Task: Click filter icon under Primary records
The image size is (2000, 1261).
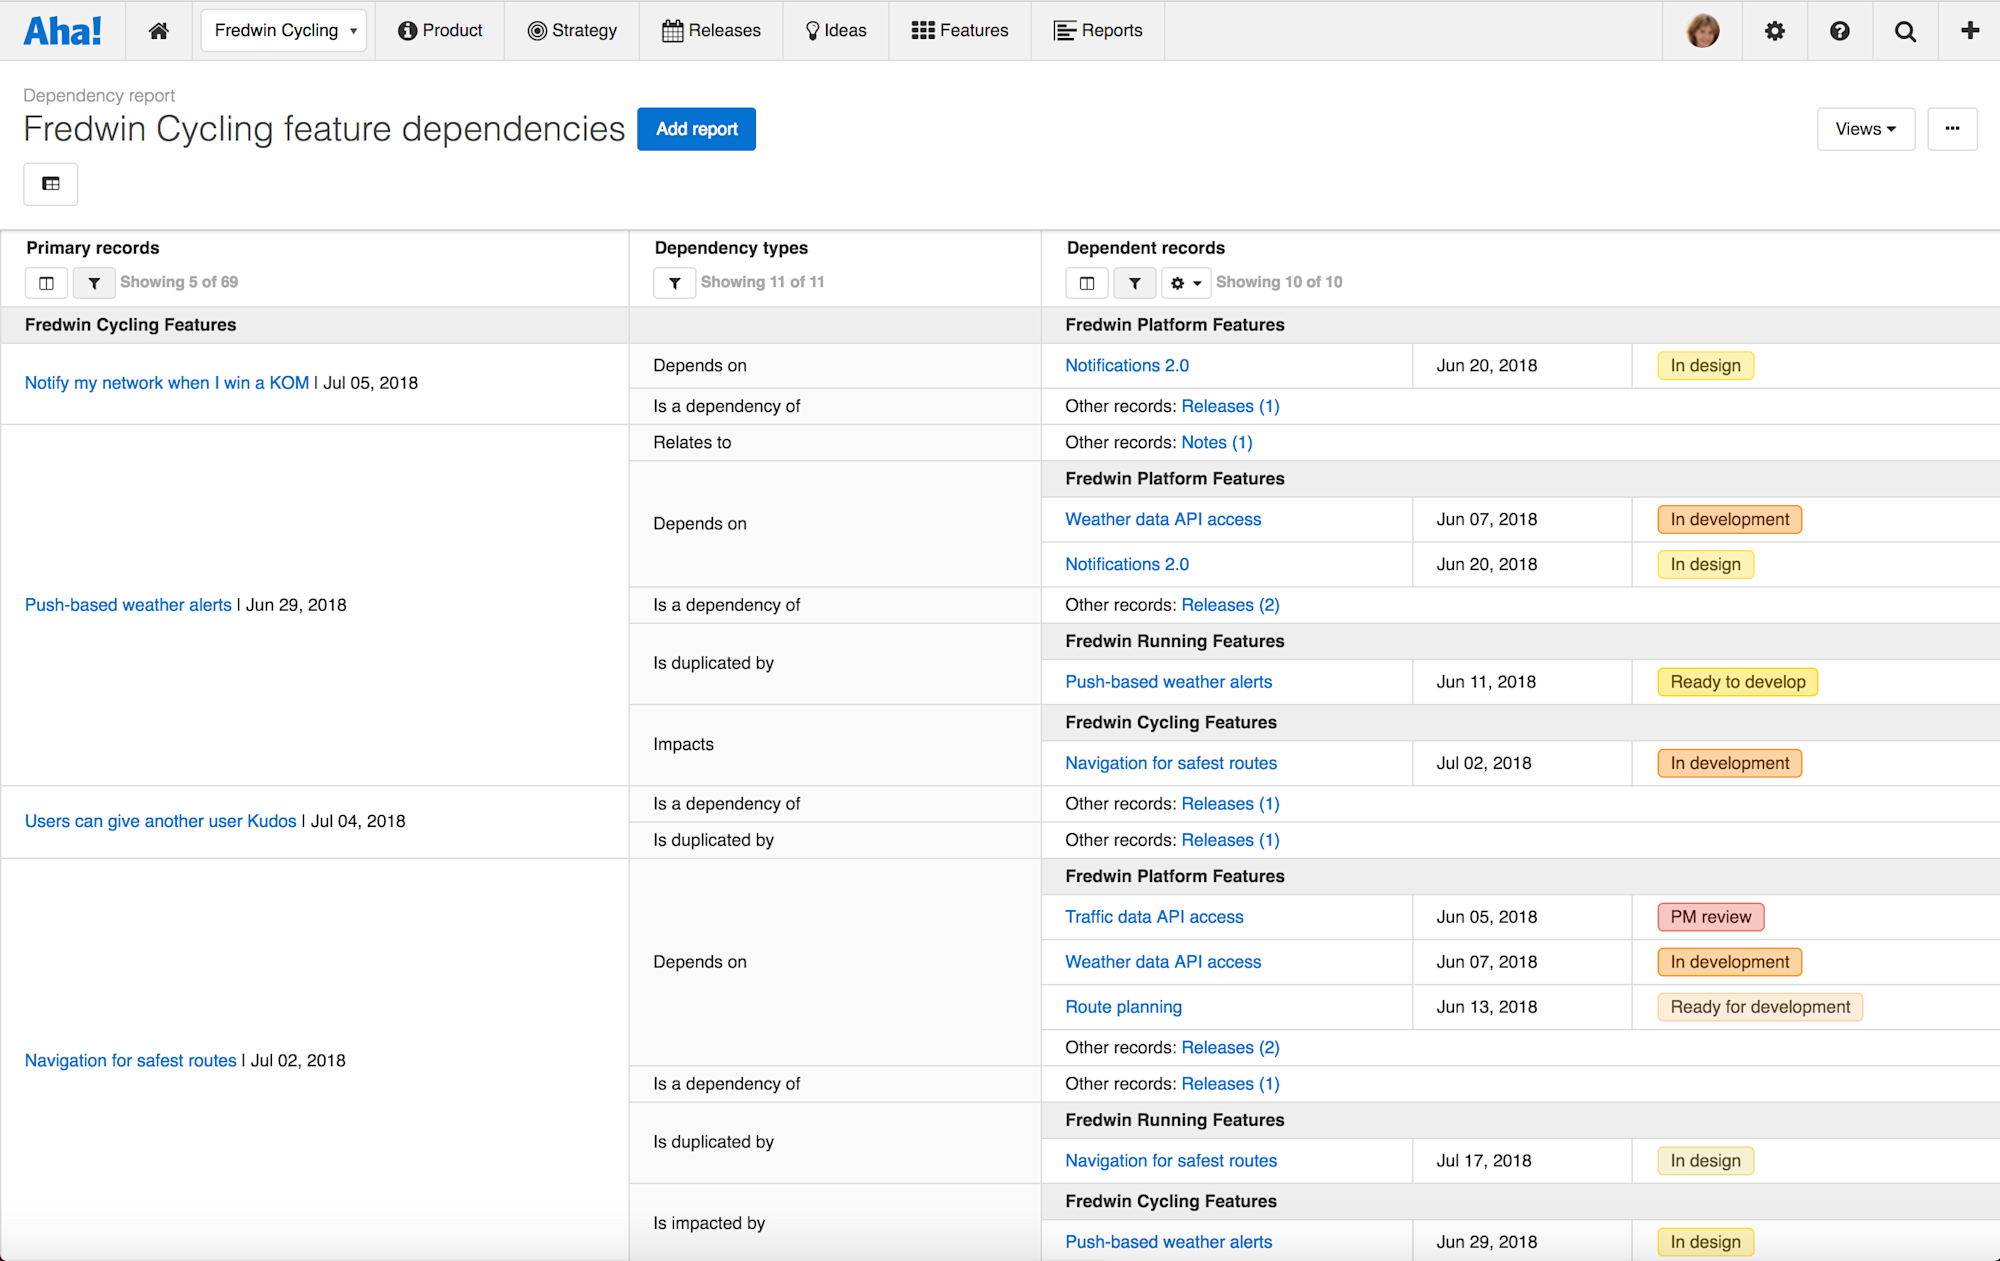Action: (94, 283)
